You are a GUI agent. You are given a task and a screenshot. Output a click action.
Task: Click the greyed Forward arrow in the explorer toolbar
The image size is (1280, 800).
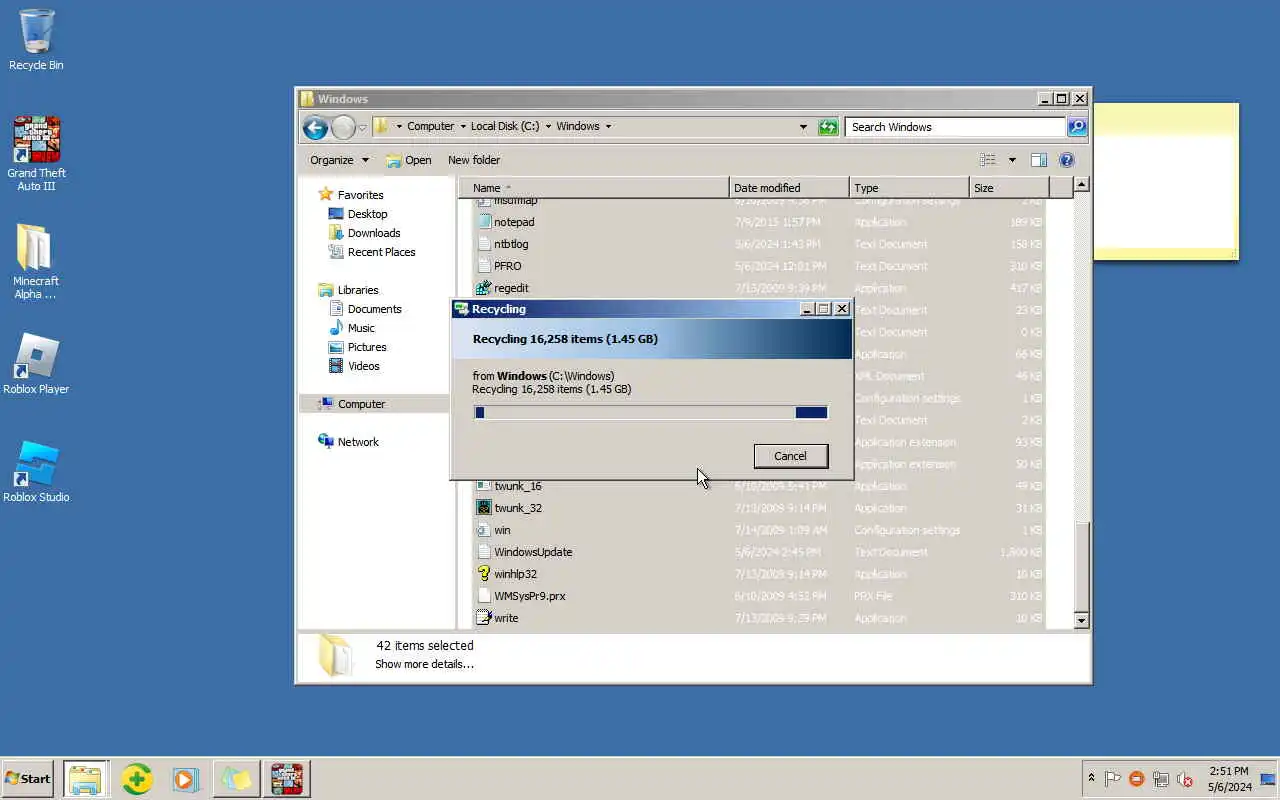[x=343, y=127]
